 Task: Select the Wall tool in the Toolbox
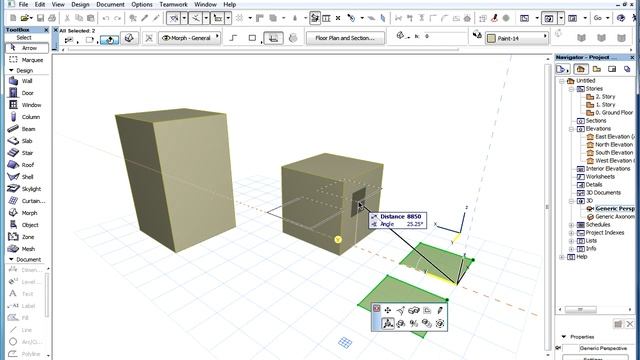(27, 81)
